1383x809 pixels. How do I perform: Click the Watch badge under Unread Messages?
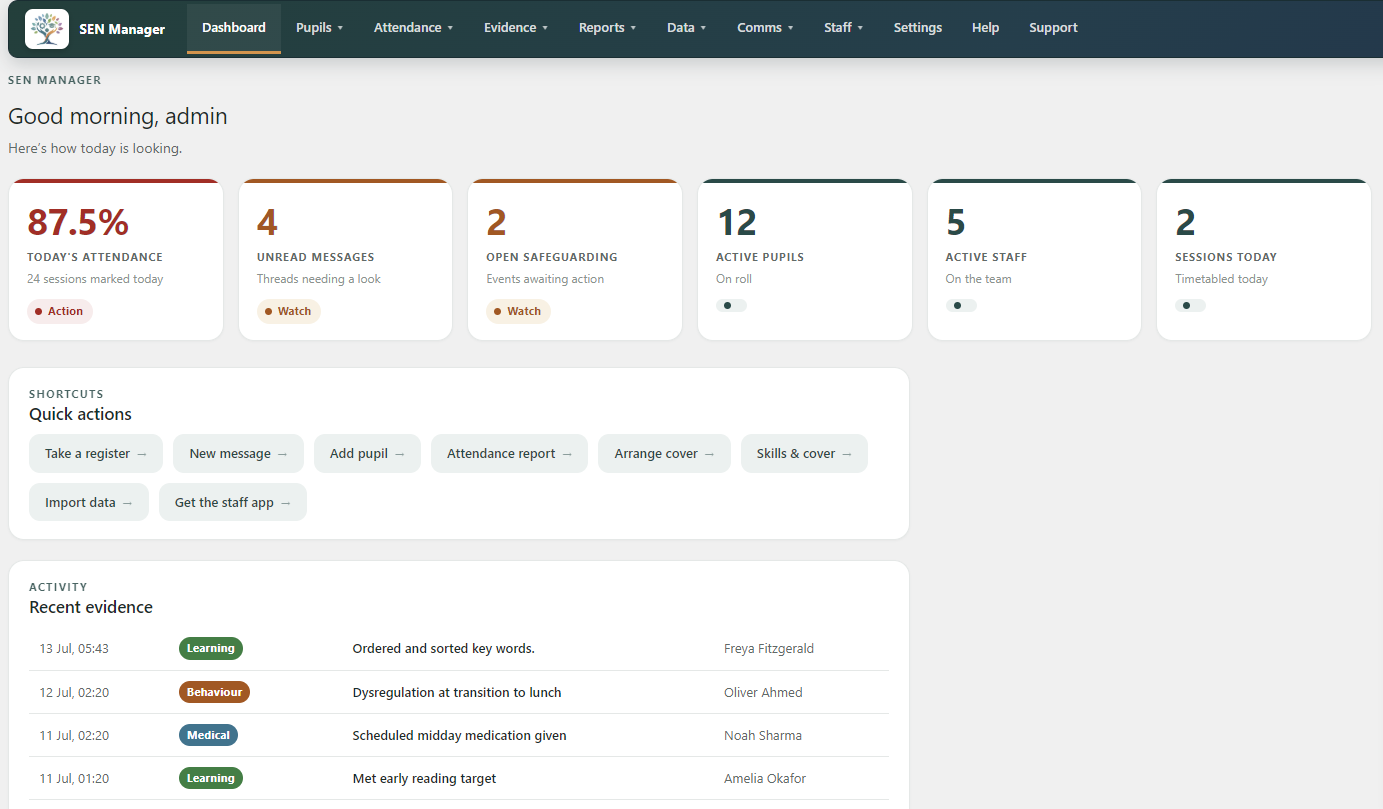point(289,311)
